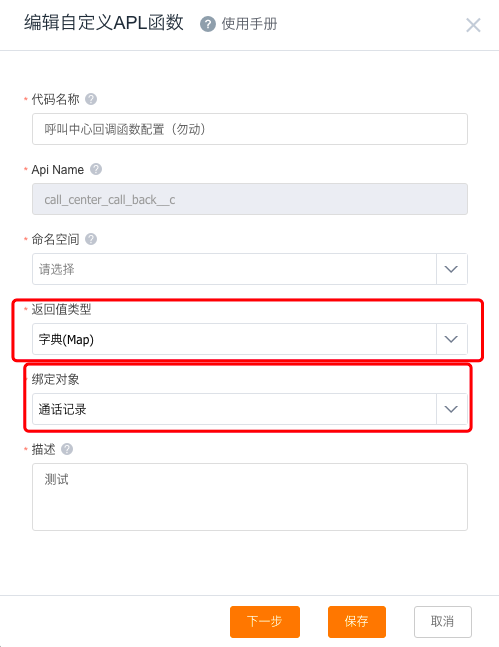Click the dialog title 编辑自定义APL函数
Screen dimensions: 499x647
(104, 23)
